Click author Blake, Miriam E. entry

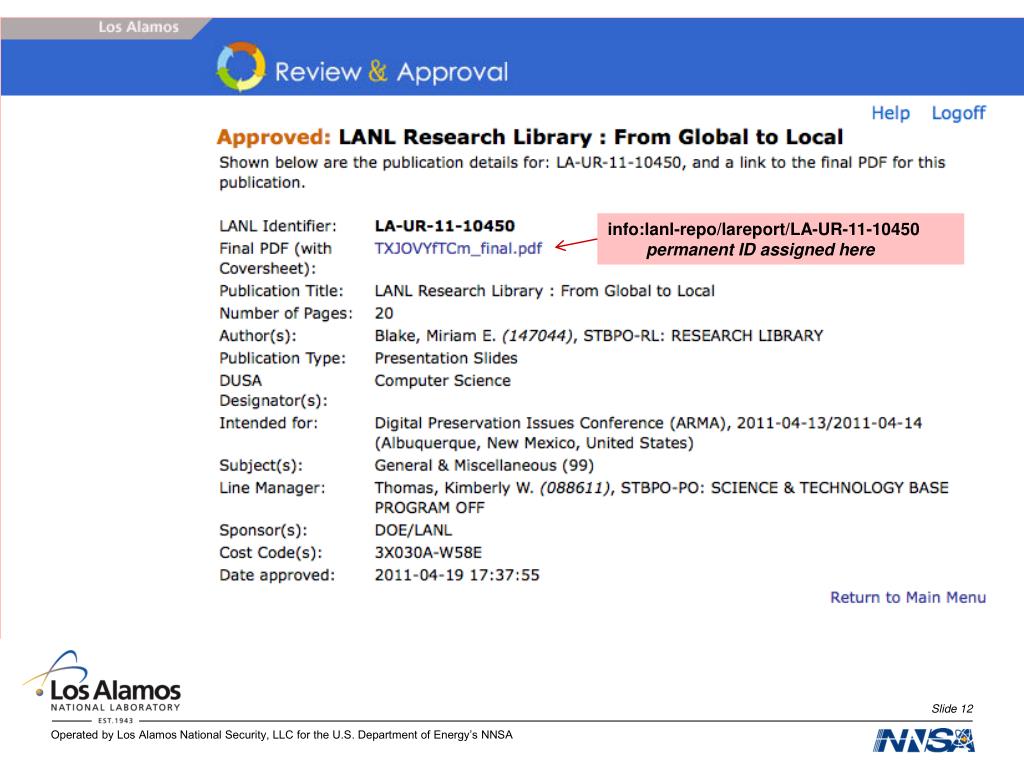[598, 336]
